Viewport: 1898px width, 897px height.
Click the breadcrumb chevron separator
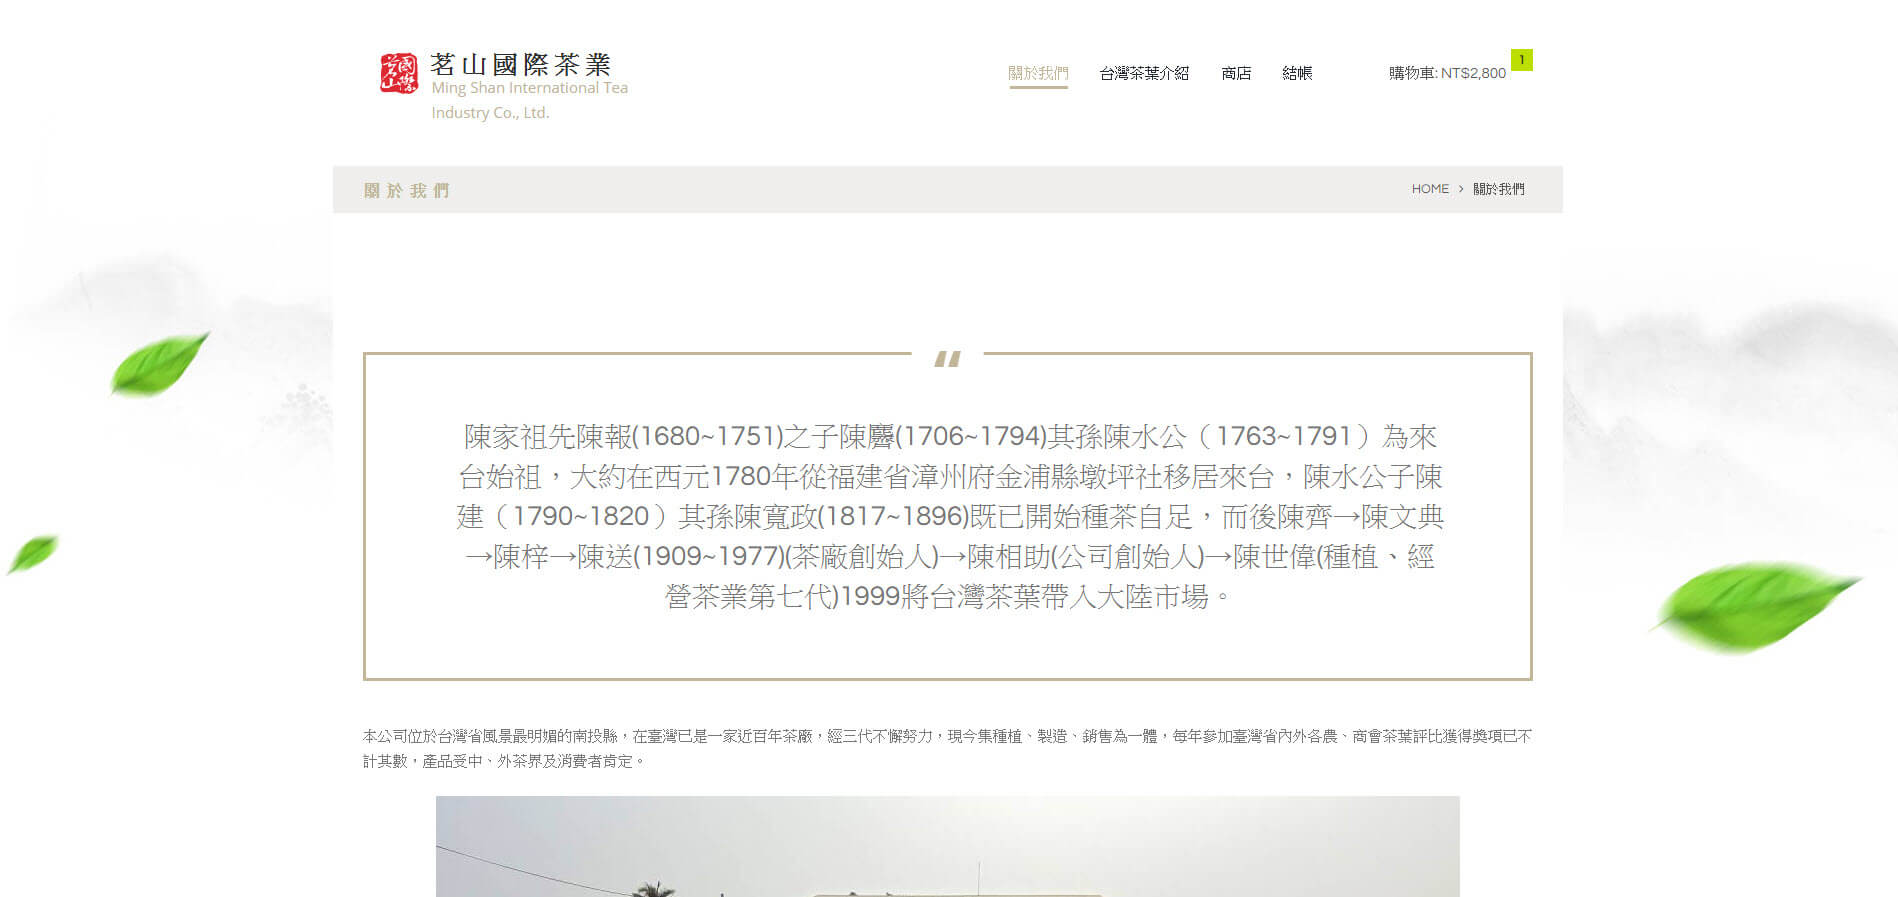click(x=1460, y=189)
